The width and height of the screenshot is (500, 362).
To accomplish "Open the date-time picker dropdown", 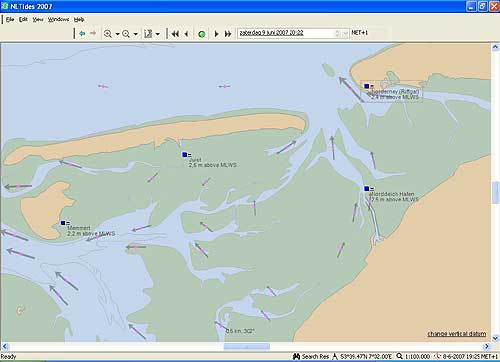I will [x=345, y=33].
